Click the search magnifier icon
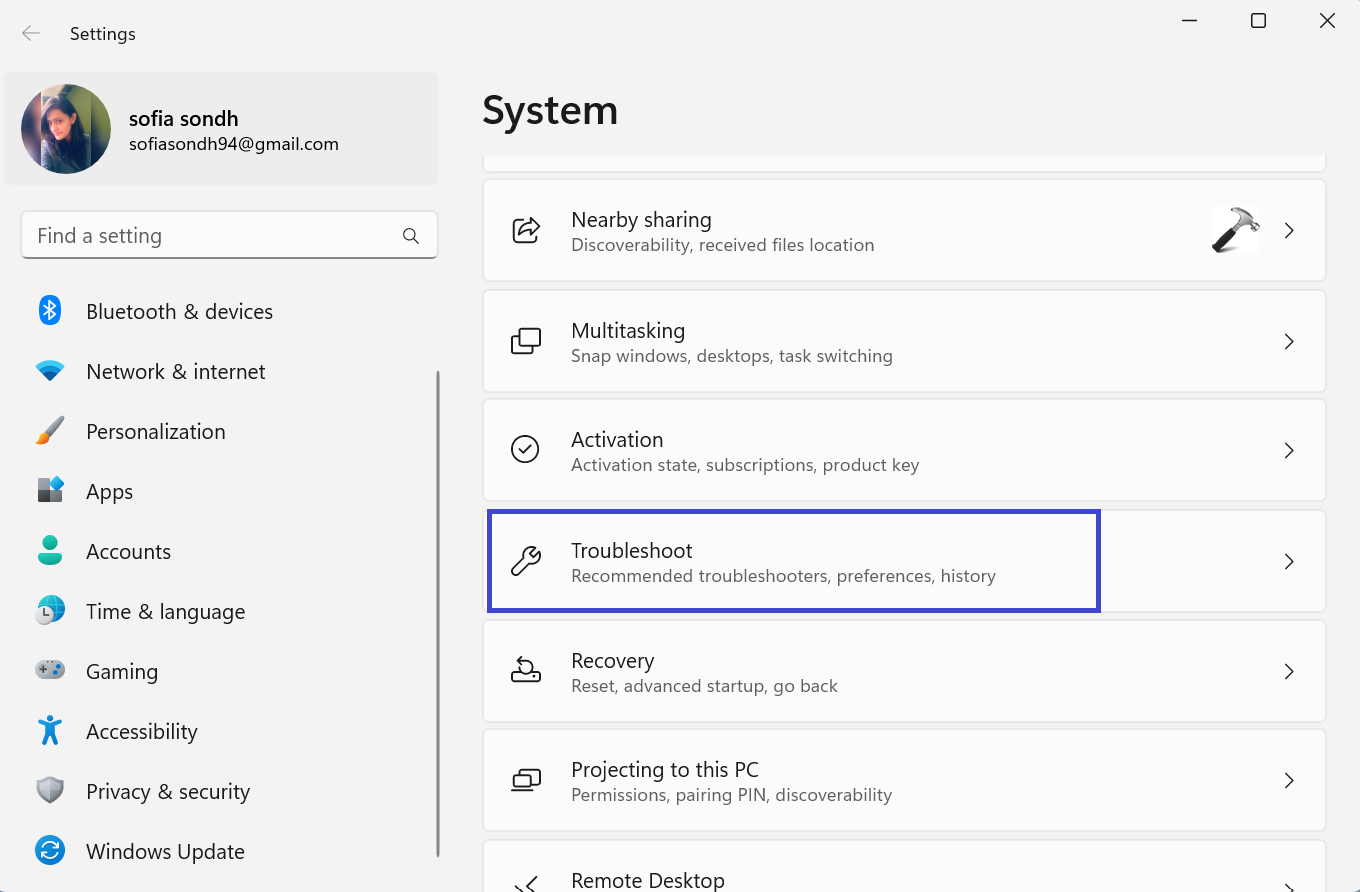 [x=410, y=236]
